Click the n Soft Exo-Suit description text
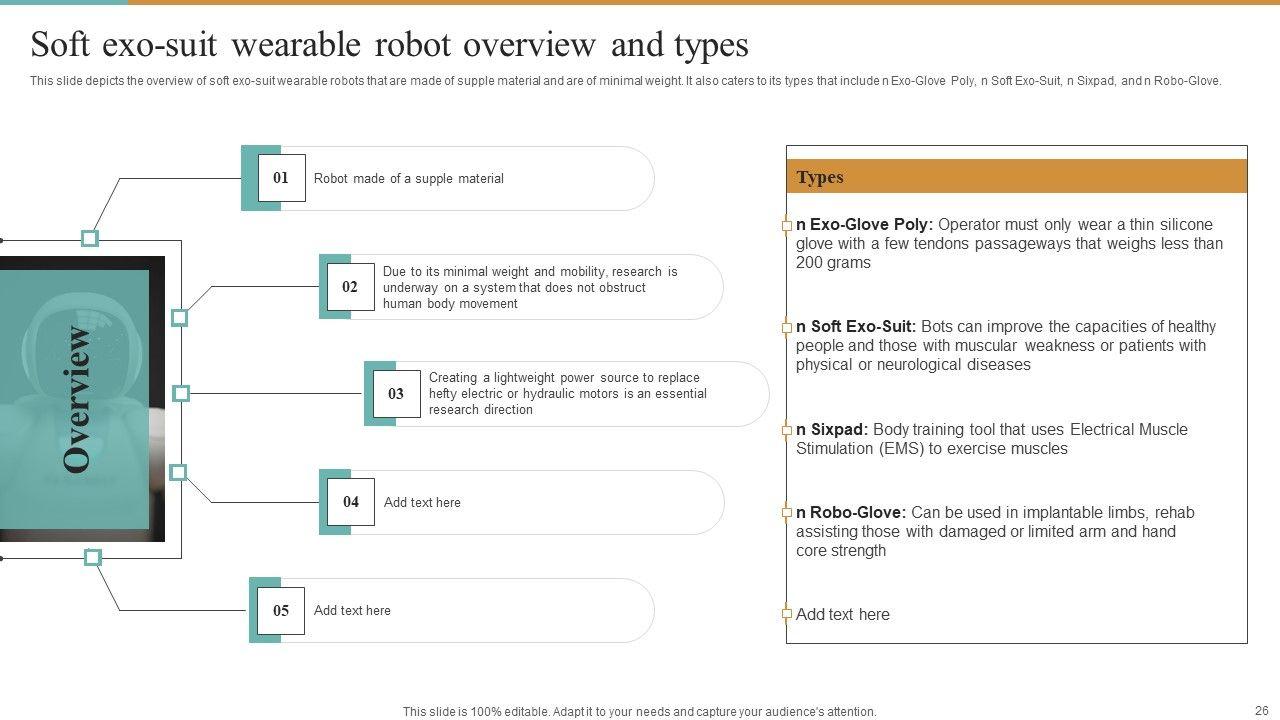The image size is (1280, 720). click(x=1005, y=346)
